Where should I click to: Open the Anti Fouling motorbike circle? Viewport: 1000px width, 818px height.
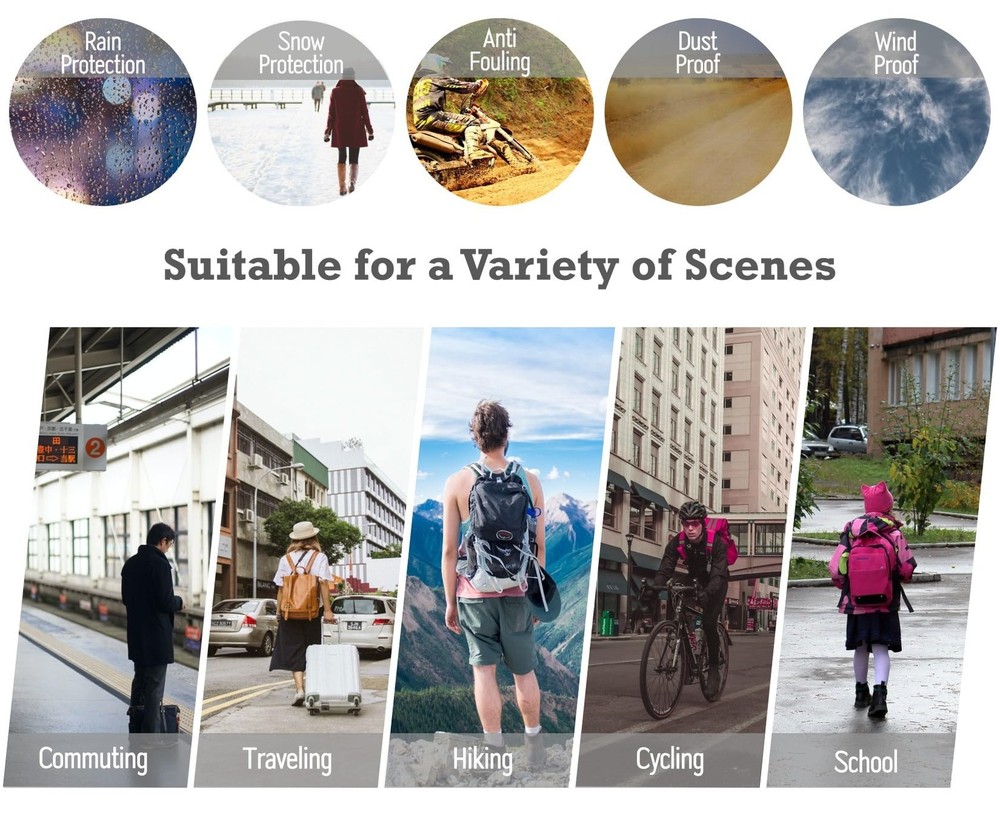[500, 112]
